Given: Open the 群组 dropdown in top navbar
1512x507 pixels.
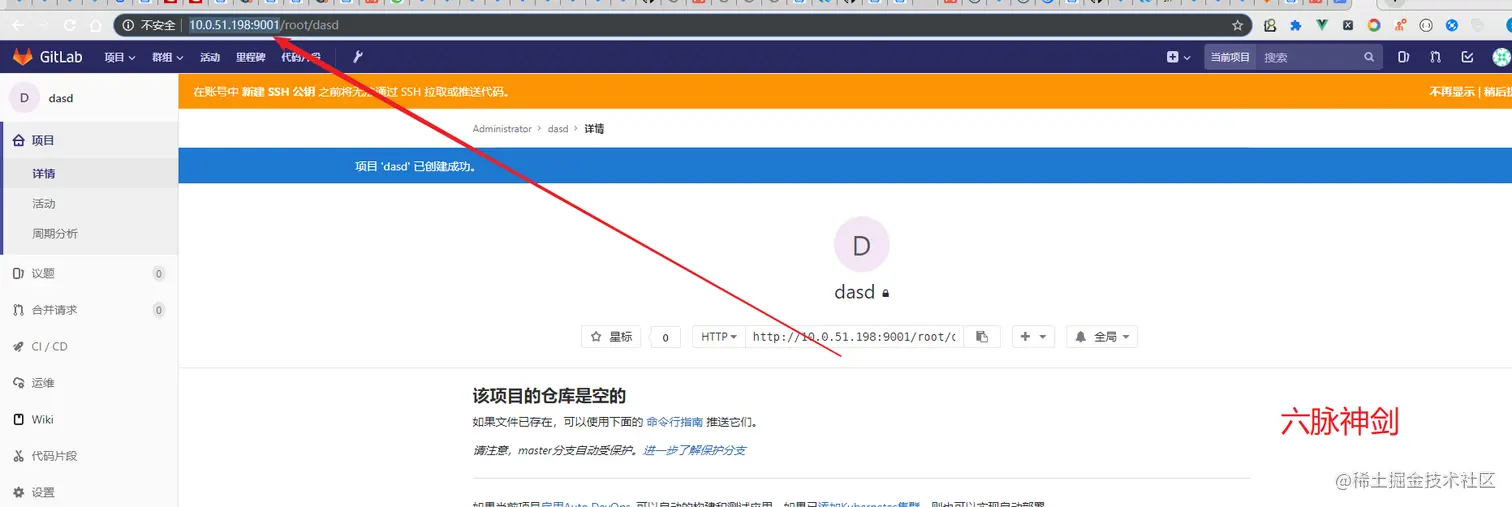Looking at the screenshot, I should (x=167, y=57).
